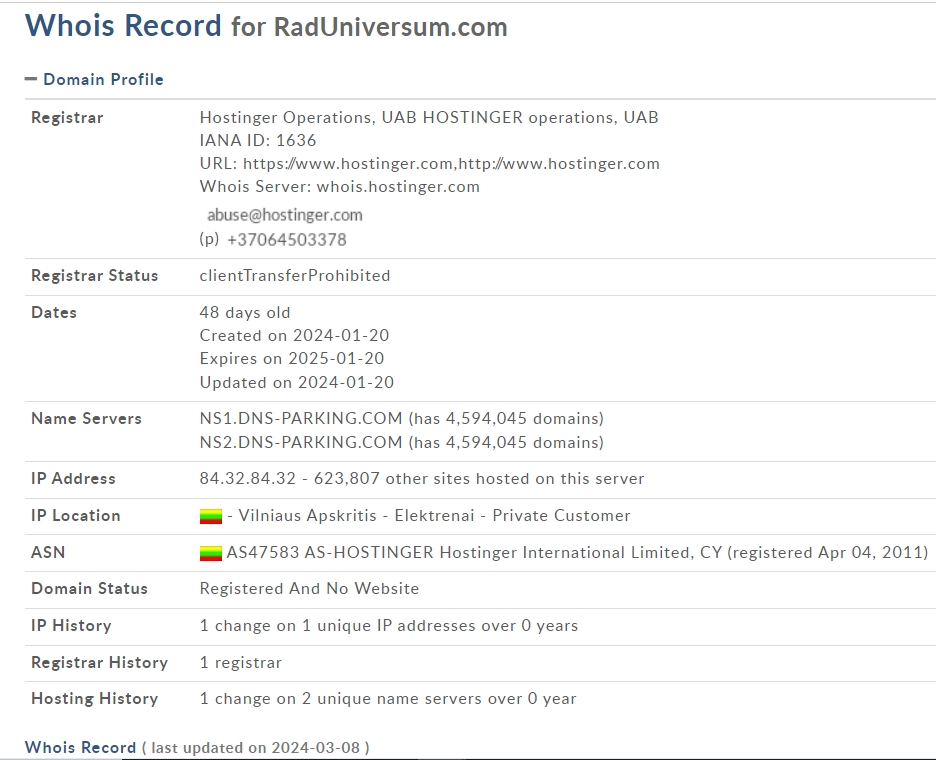Click the IP address 84.32.84.32 value

[248, 479]
